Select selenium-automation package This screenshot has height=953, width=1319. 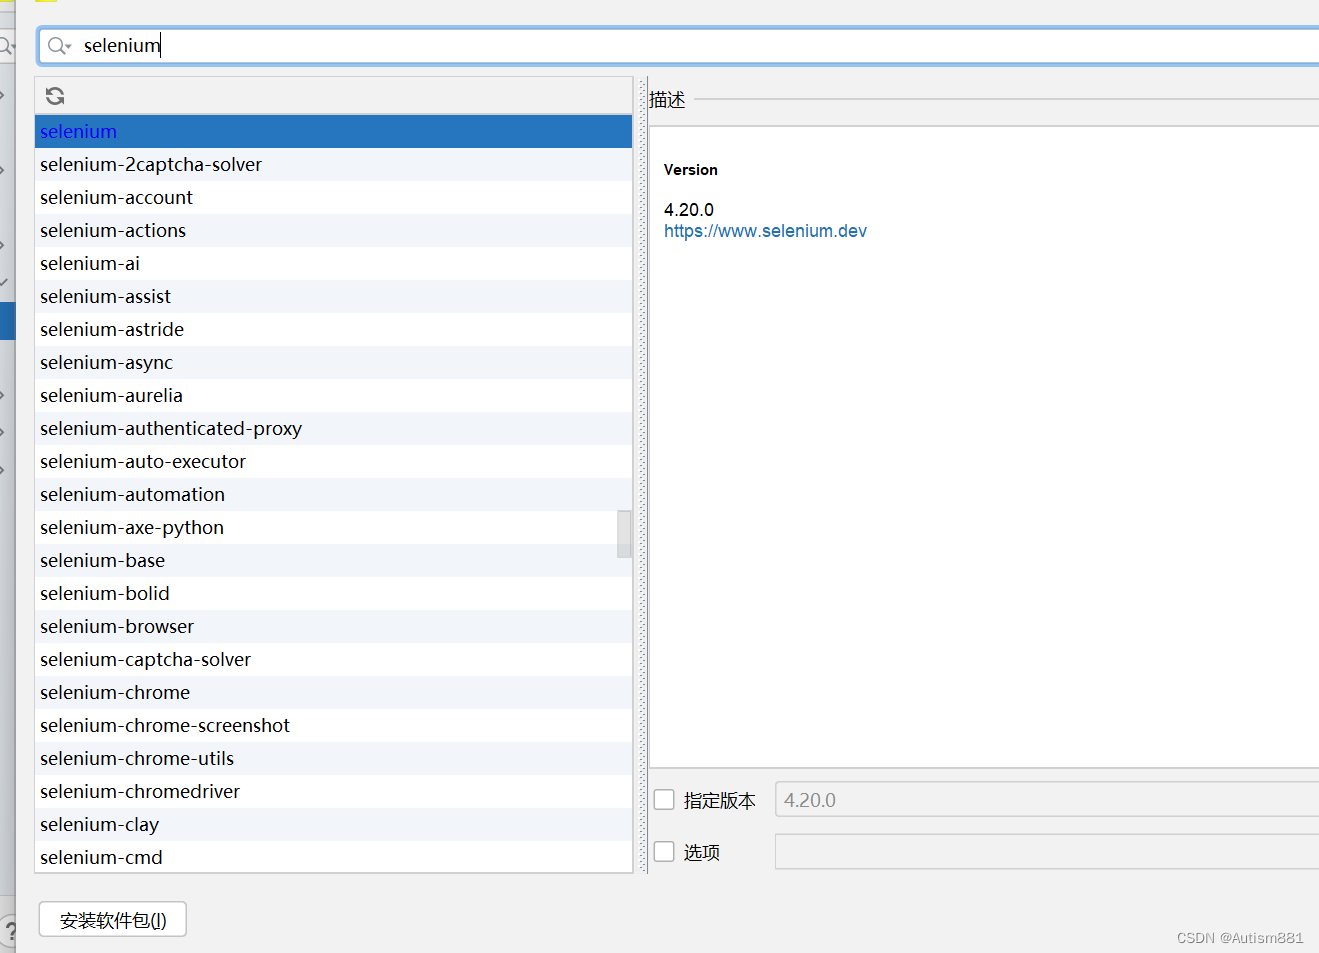tap(333, 494)
